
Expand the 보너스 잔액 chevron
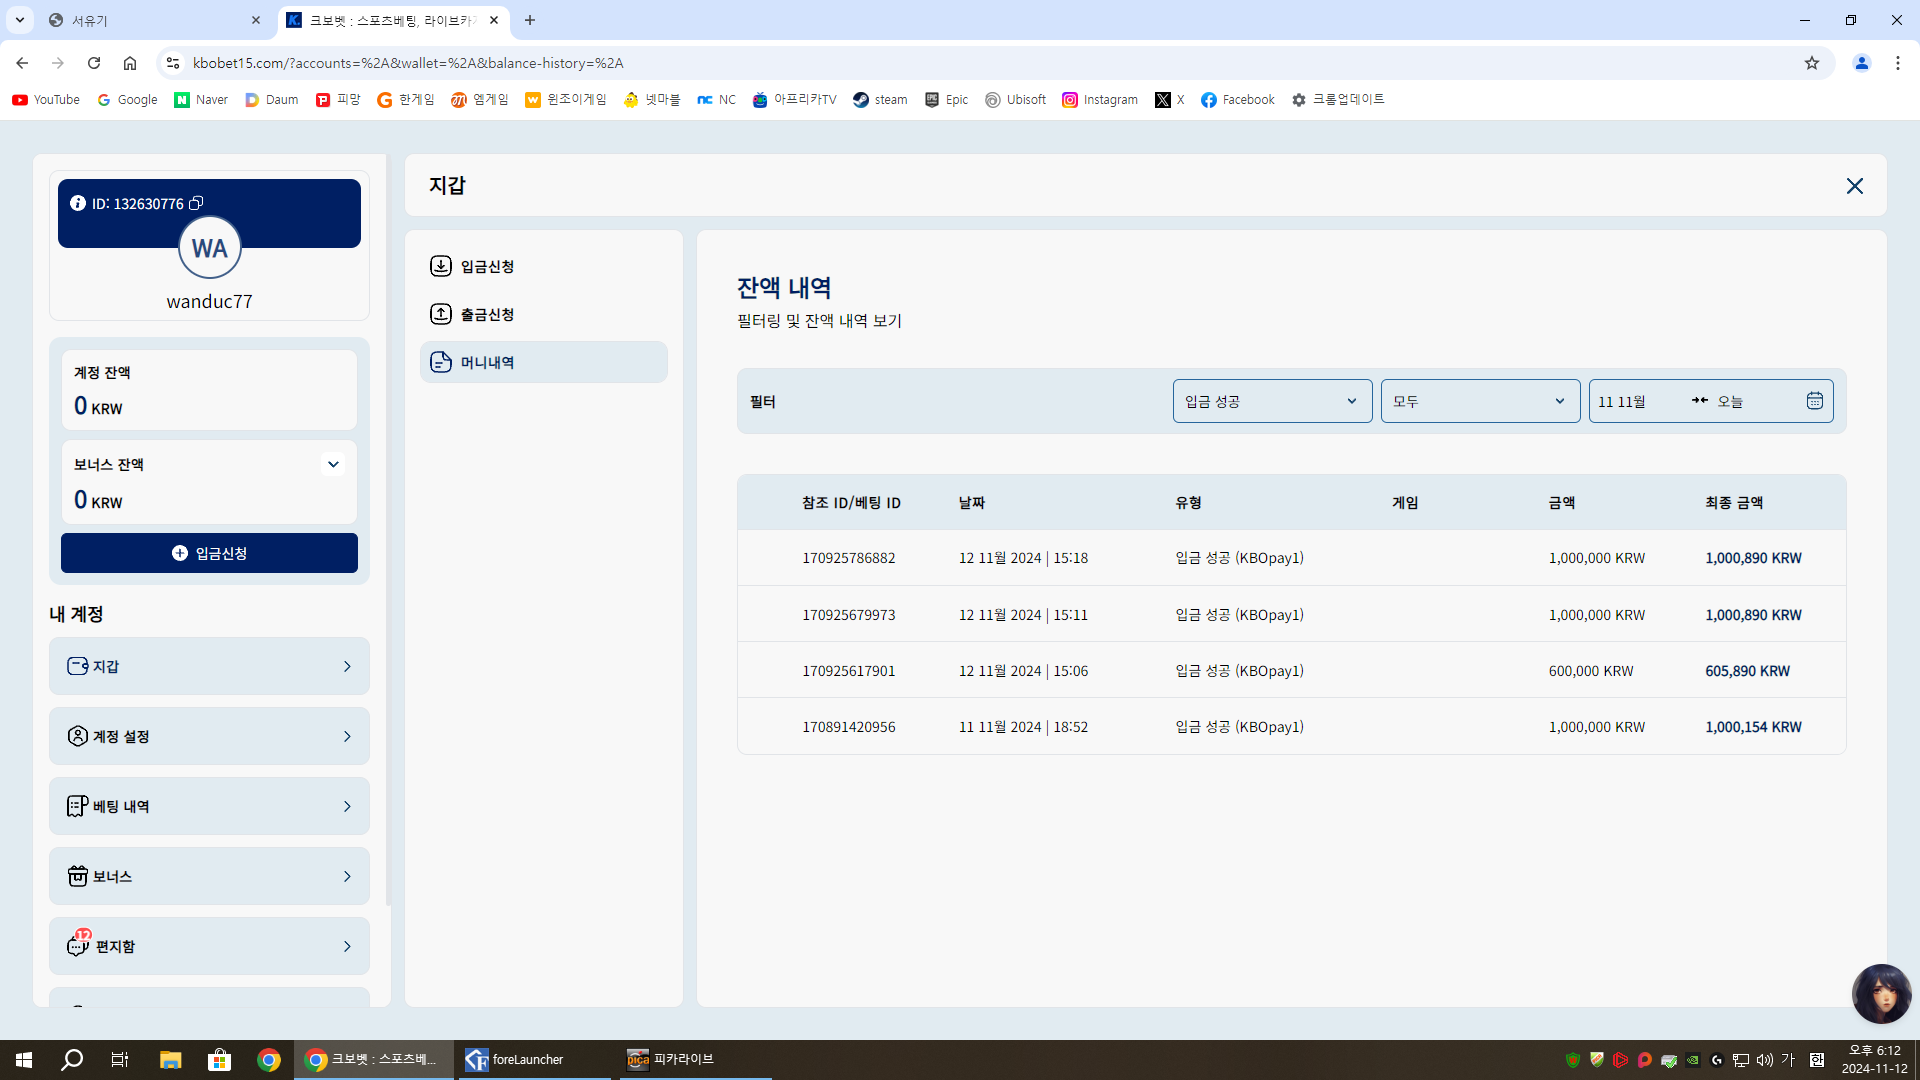[x=333, y=464]
